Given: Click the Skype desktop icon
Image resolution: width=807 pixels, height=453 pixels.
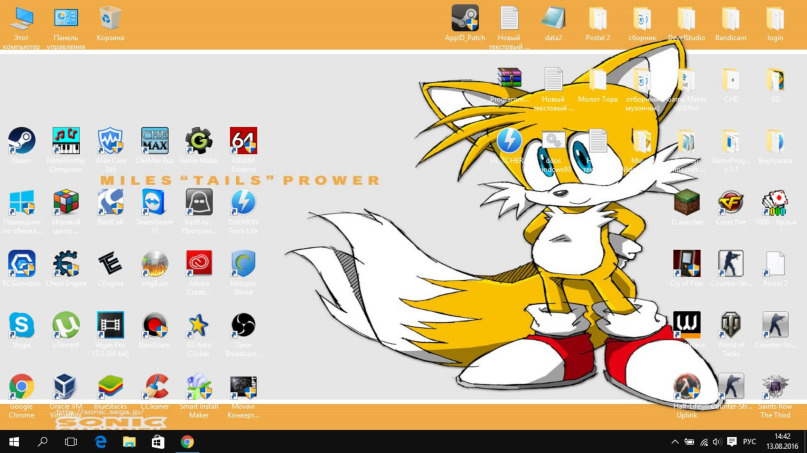Looking at the screenshot, I should [21, 325].
